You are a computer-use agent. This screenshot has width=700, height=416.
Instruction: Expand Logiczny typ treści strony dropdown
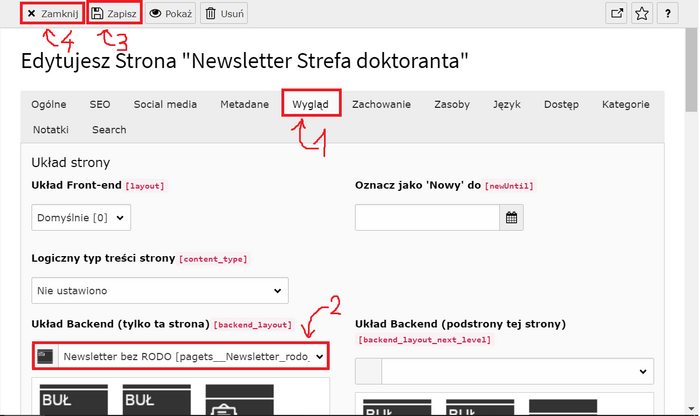point(159,291)
